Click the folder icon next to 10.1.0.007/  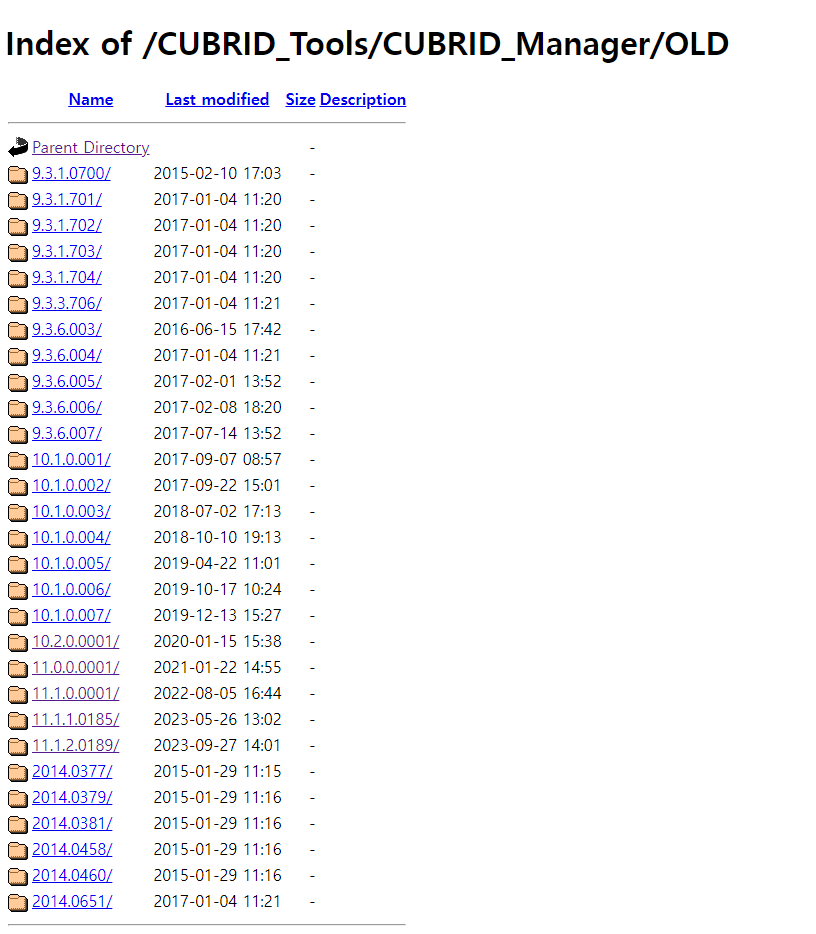click(x=18, y=617)
